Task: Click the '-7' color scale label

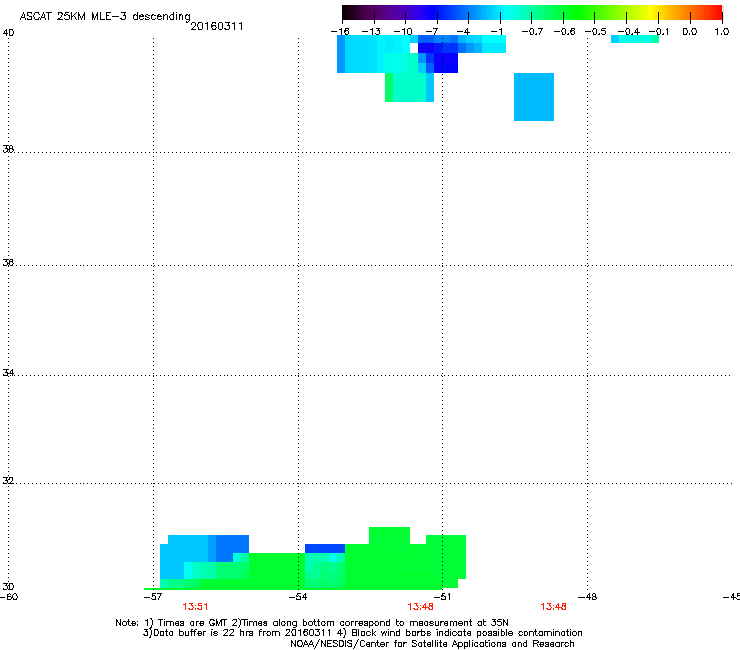Action: [432, 32]
